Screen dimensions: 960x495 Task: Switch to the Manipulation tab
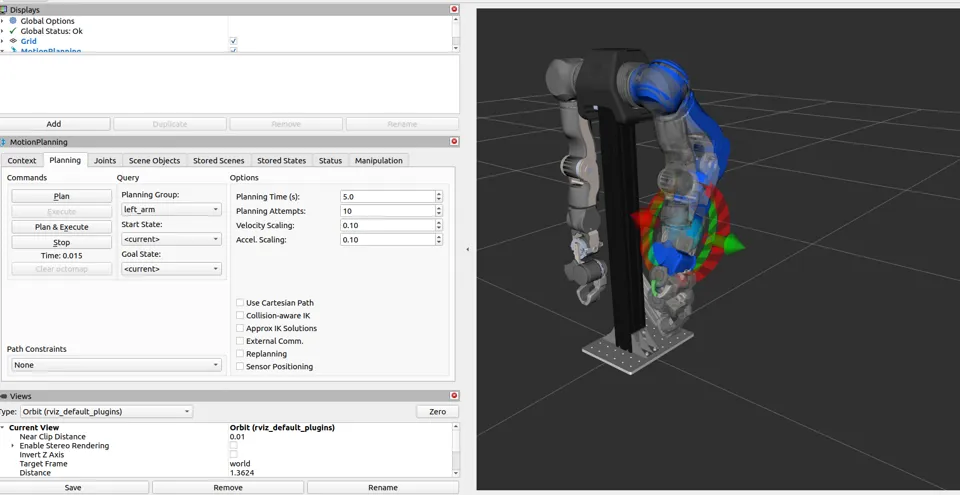point(379,161)
